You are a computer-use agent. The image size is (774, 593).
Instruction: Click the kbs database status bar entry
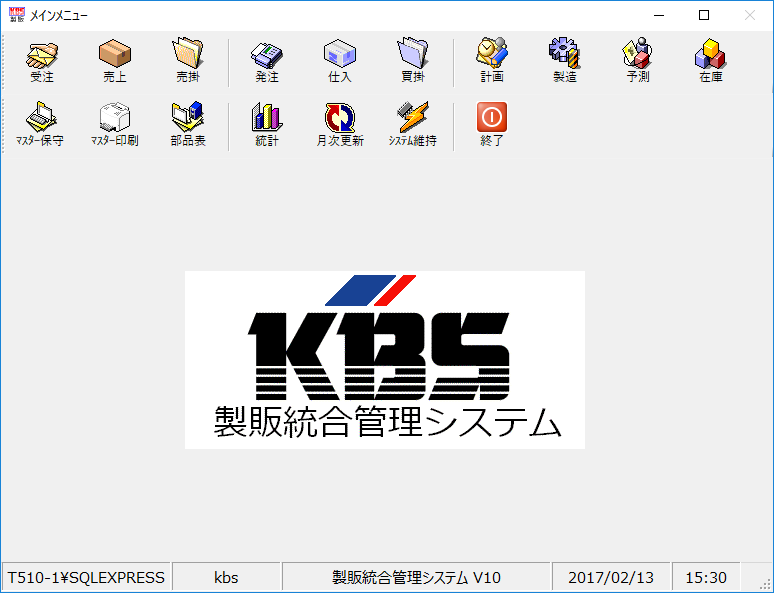(226, 577)
